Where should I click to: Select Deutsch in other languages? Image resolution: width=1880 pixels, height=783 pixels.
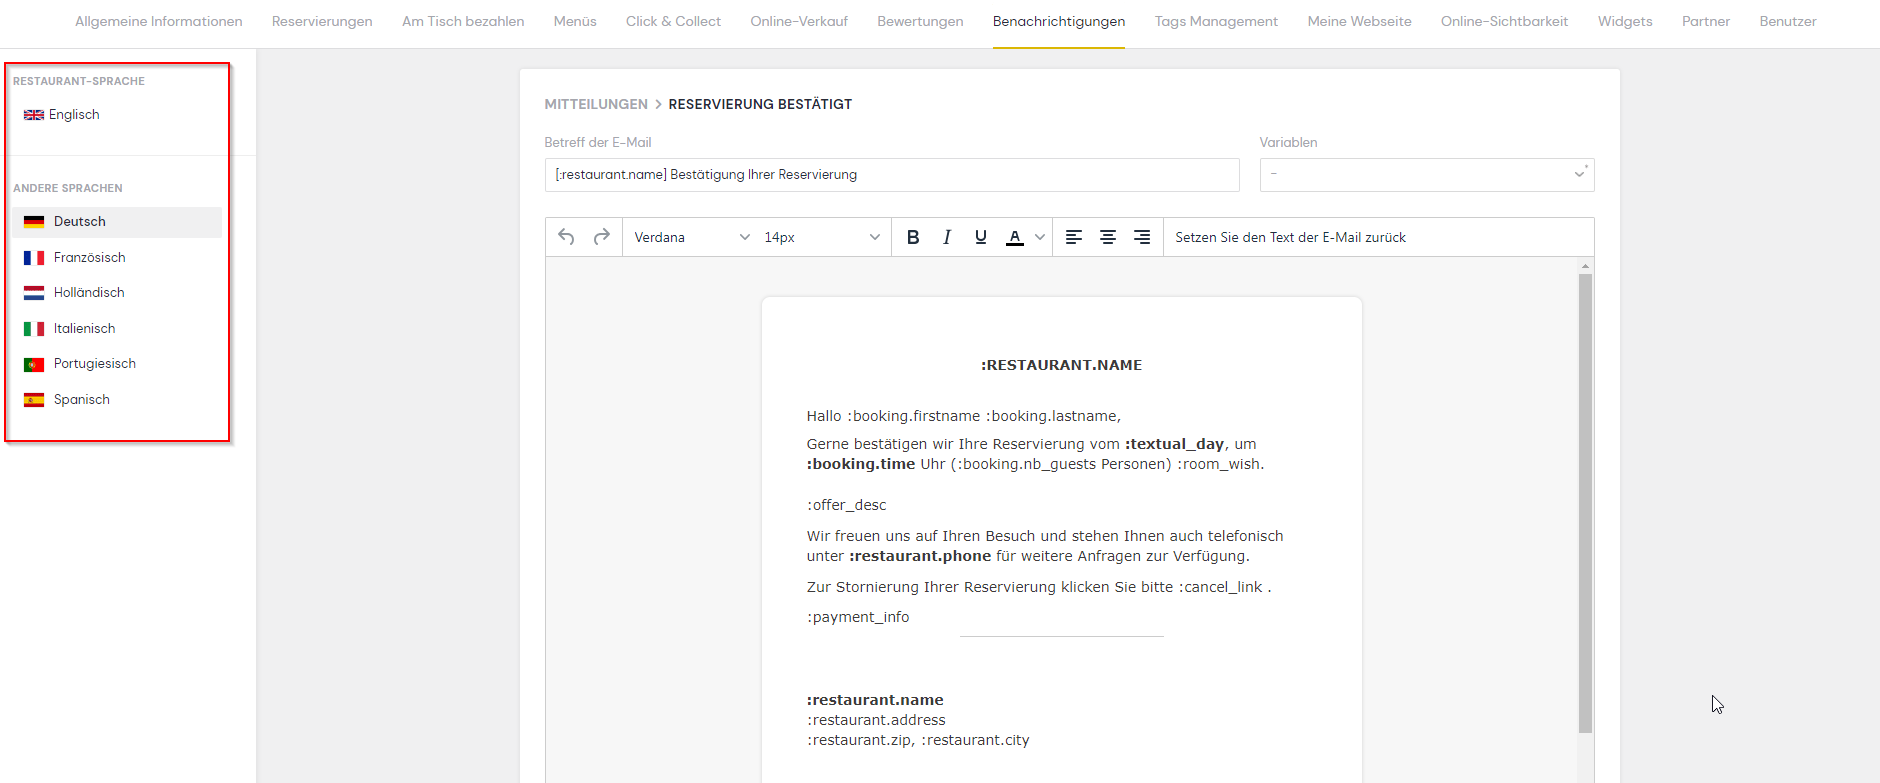coord(117,222)
